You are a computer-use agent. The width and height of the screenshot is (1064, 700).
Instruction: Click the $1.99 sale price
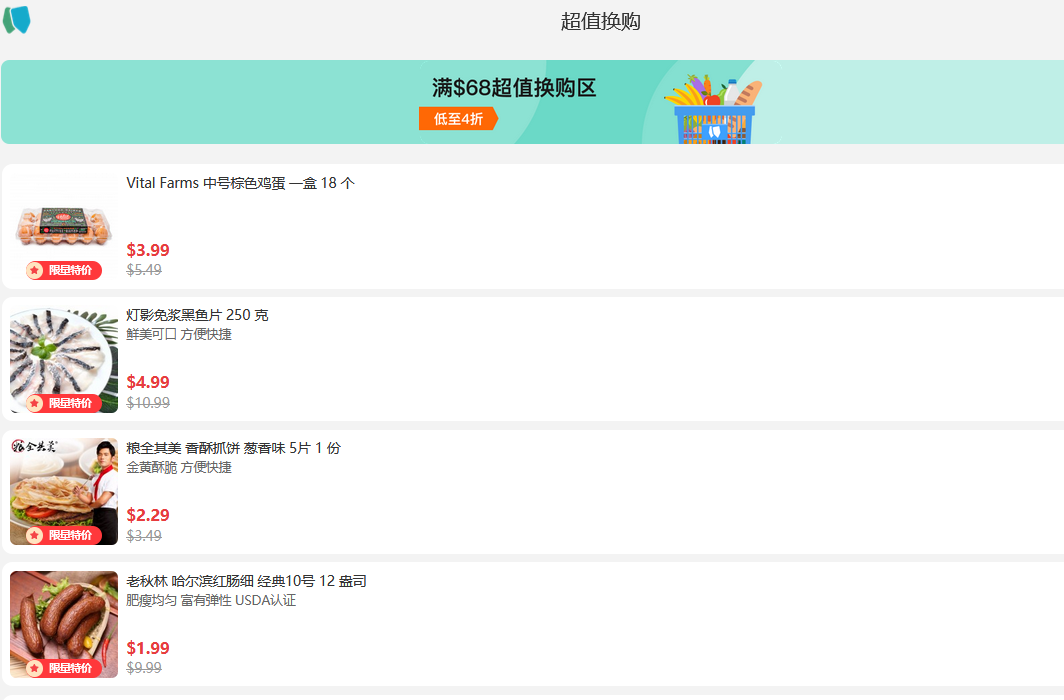click(148, 648)
